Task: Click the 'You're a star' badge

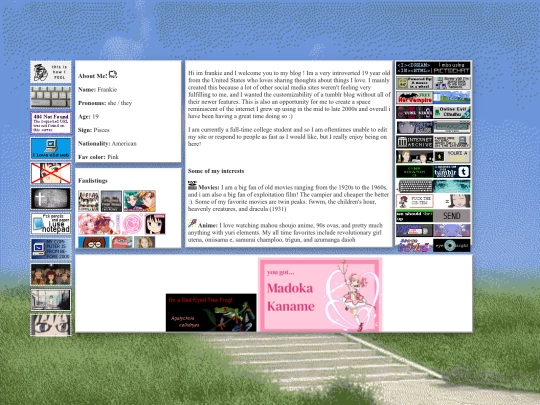Action: coord(452,157)
